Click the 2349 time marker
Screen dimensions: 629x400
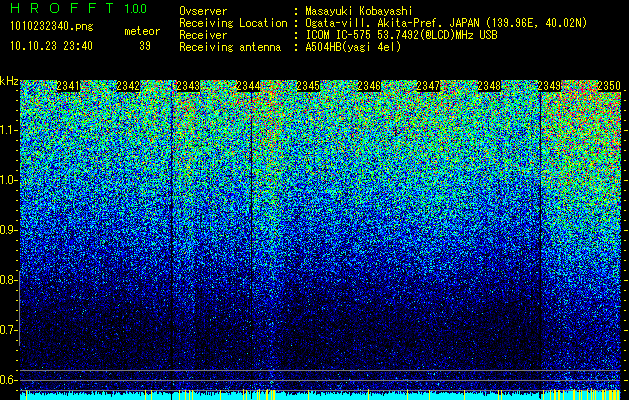click(549, 86)
